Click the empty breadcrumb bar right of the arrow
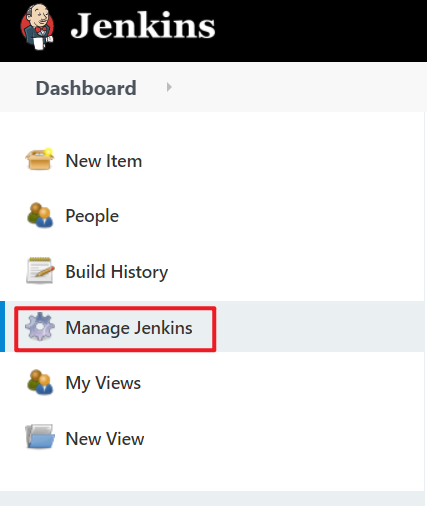Viewport: 427px width, 506px height. click(300, 87)
